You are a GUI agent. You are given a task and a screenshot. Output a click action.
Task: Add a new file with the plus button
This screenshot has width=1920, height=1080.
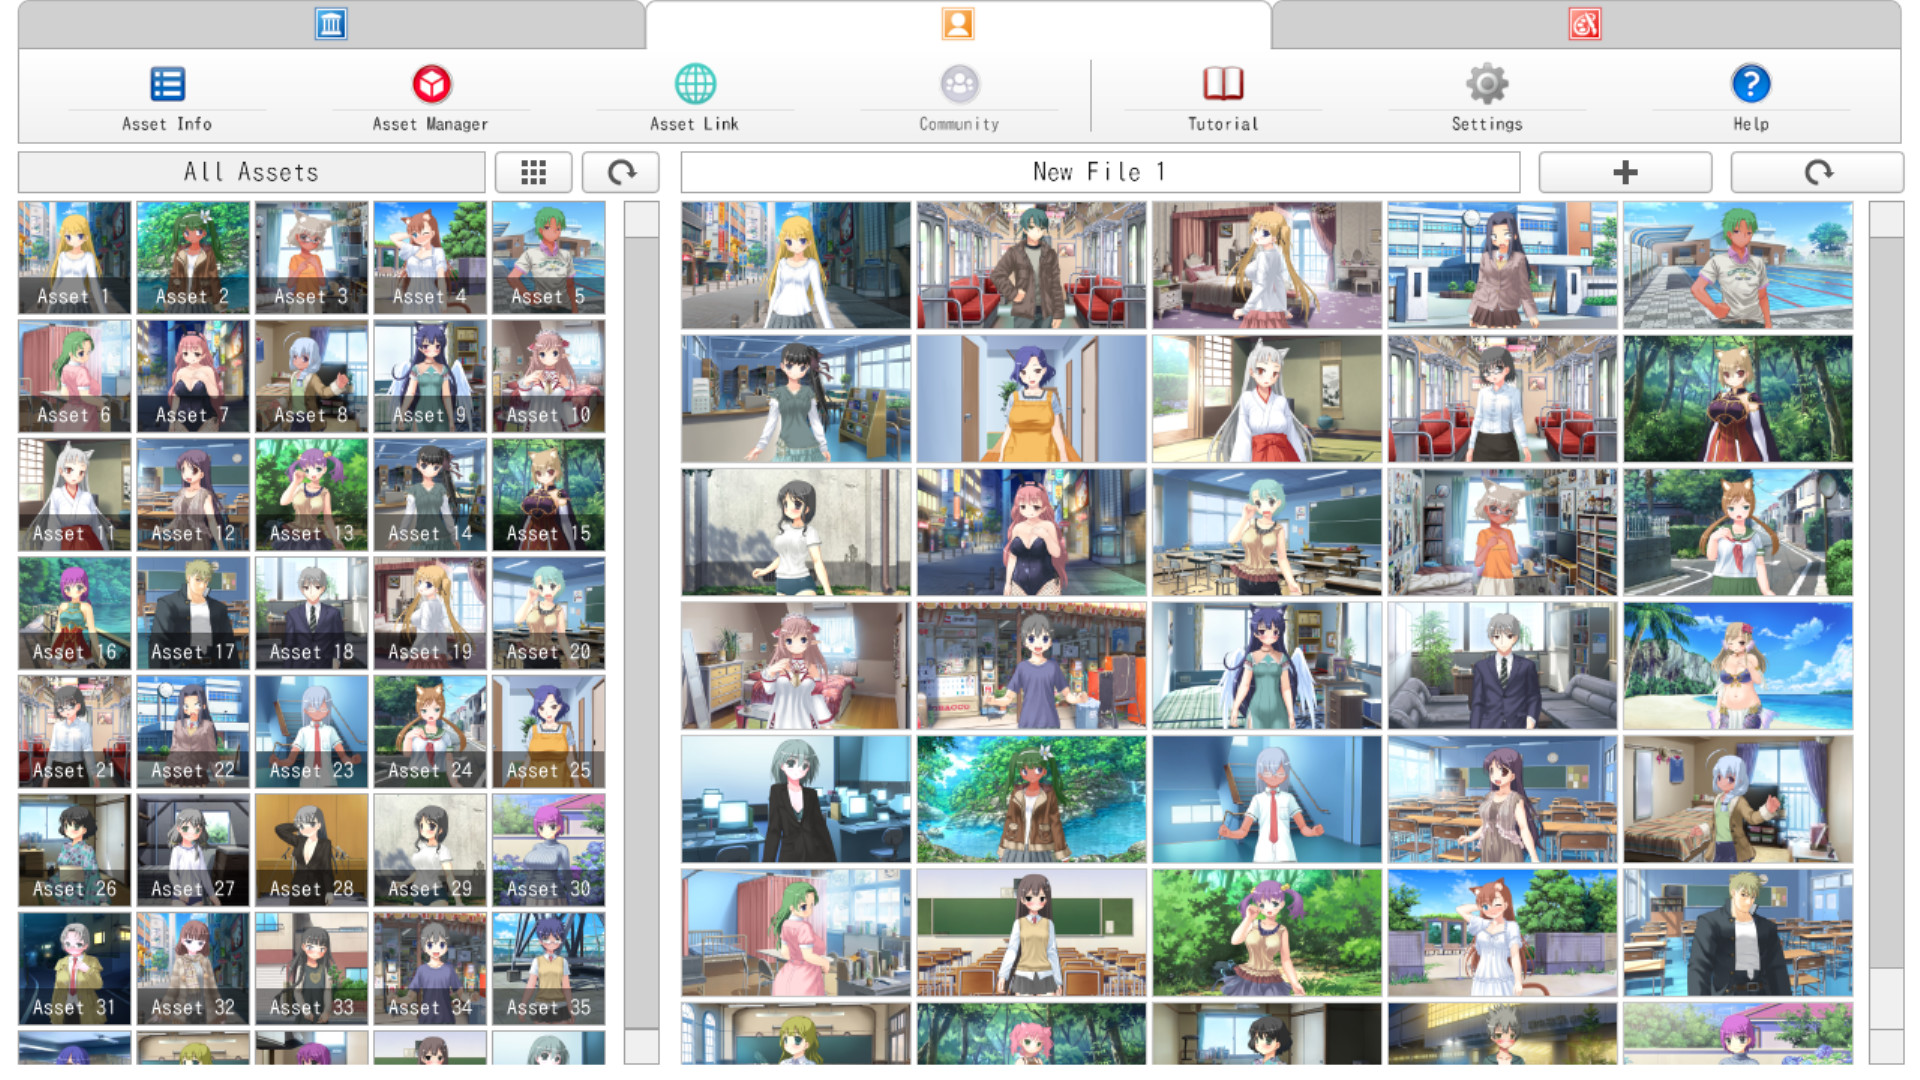tap(1625, 172)
